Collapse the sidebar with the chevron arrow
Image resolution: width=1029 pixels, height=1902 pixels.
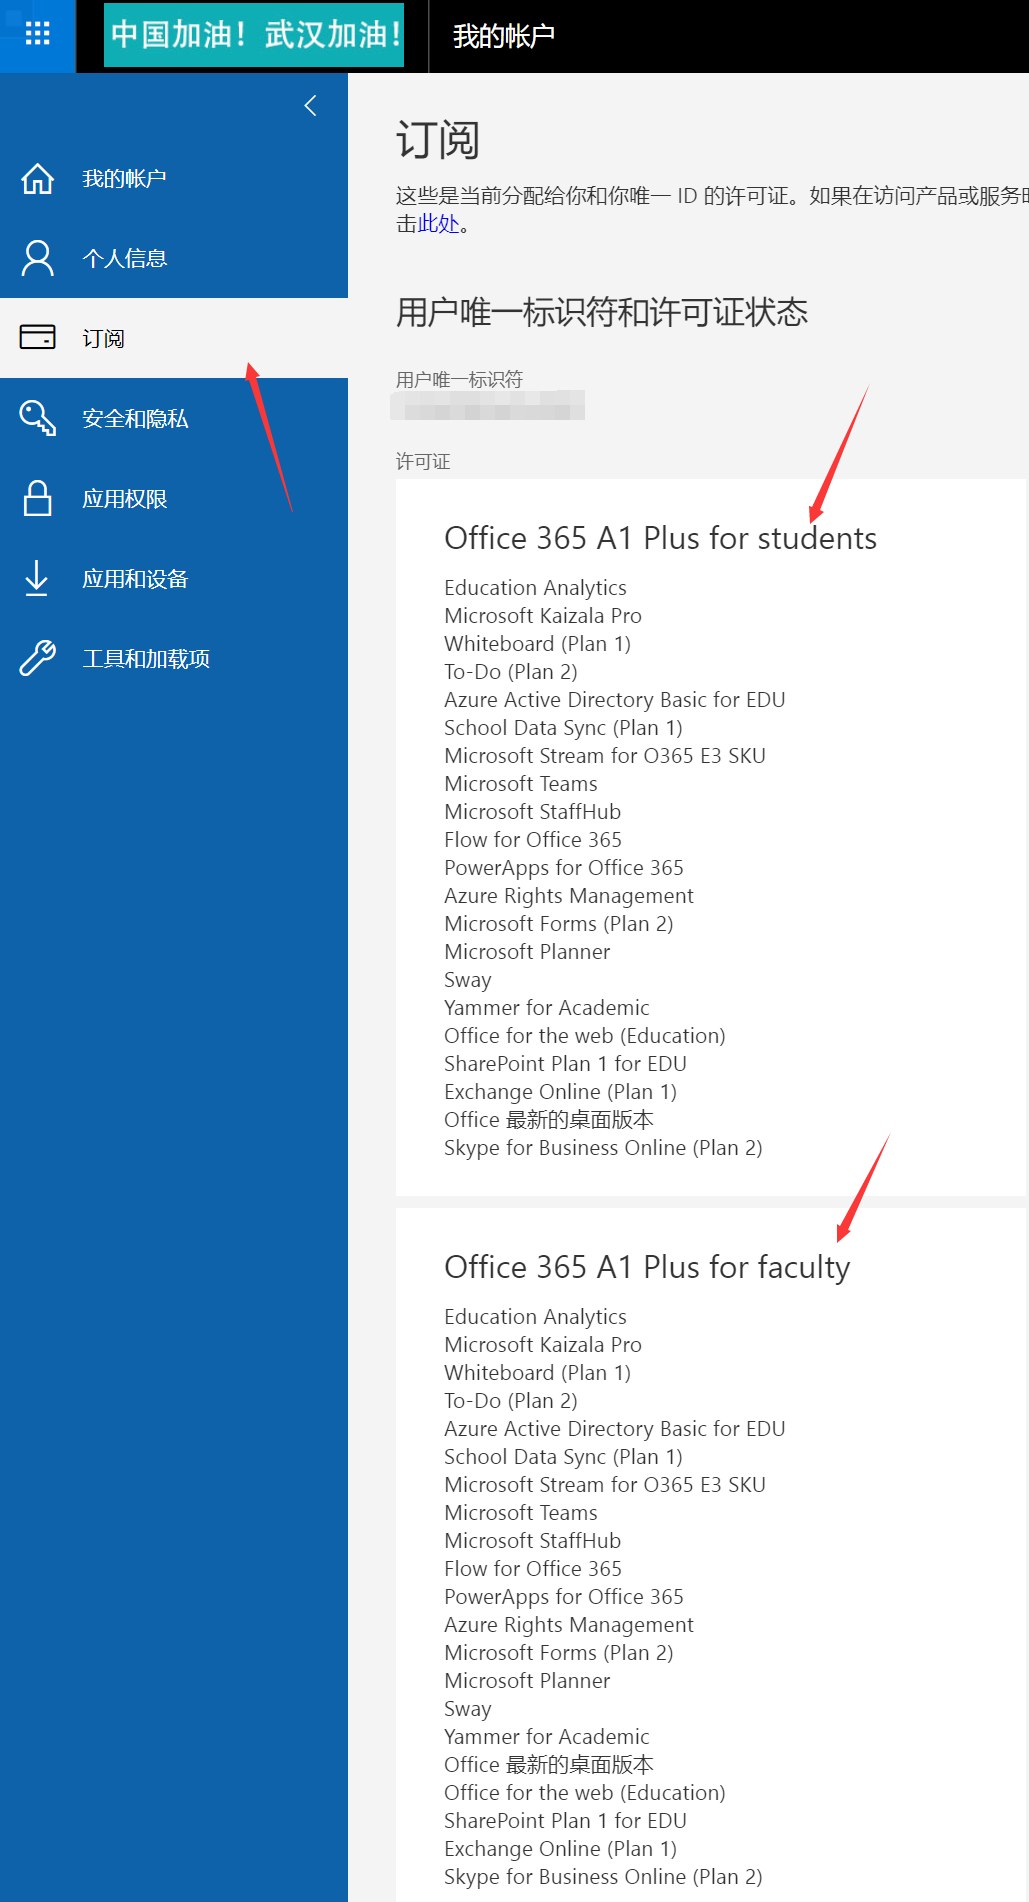tap(310, 106)
